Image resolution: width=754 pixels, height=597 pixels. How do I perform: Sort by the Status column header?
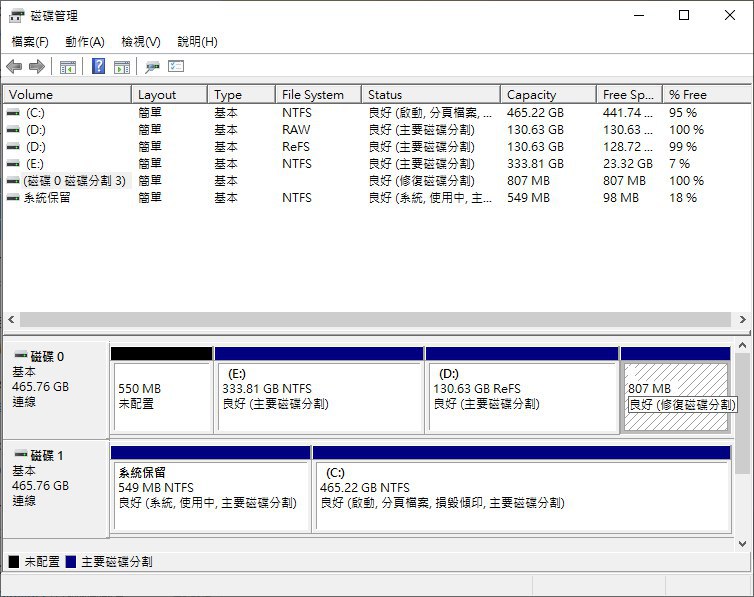(x=431, y=95)
